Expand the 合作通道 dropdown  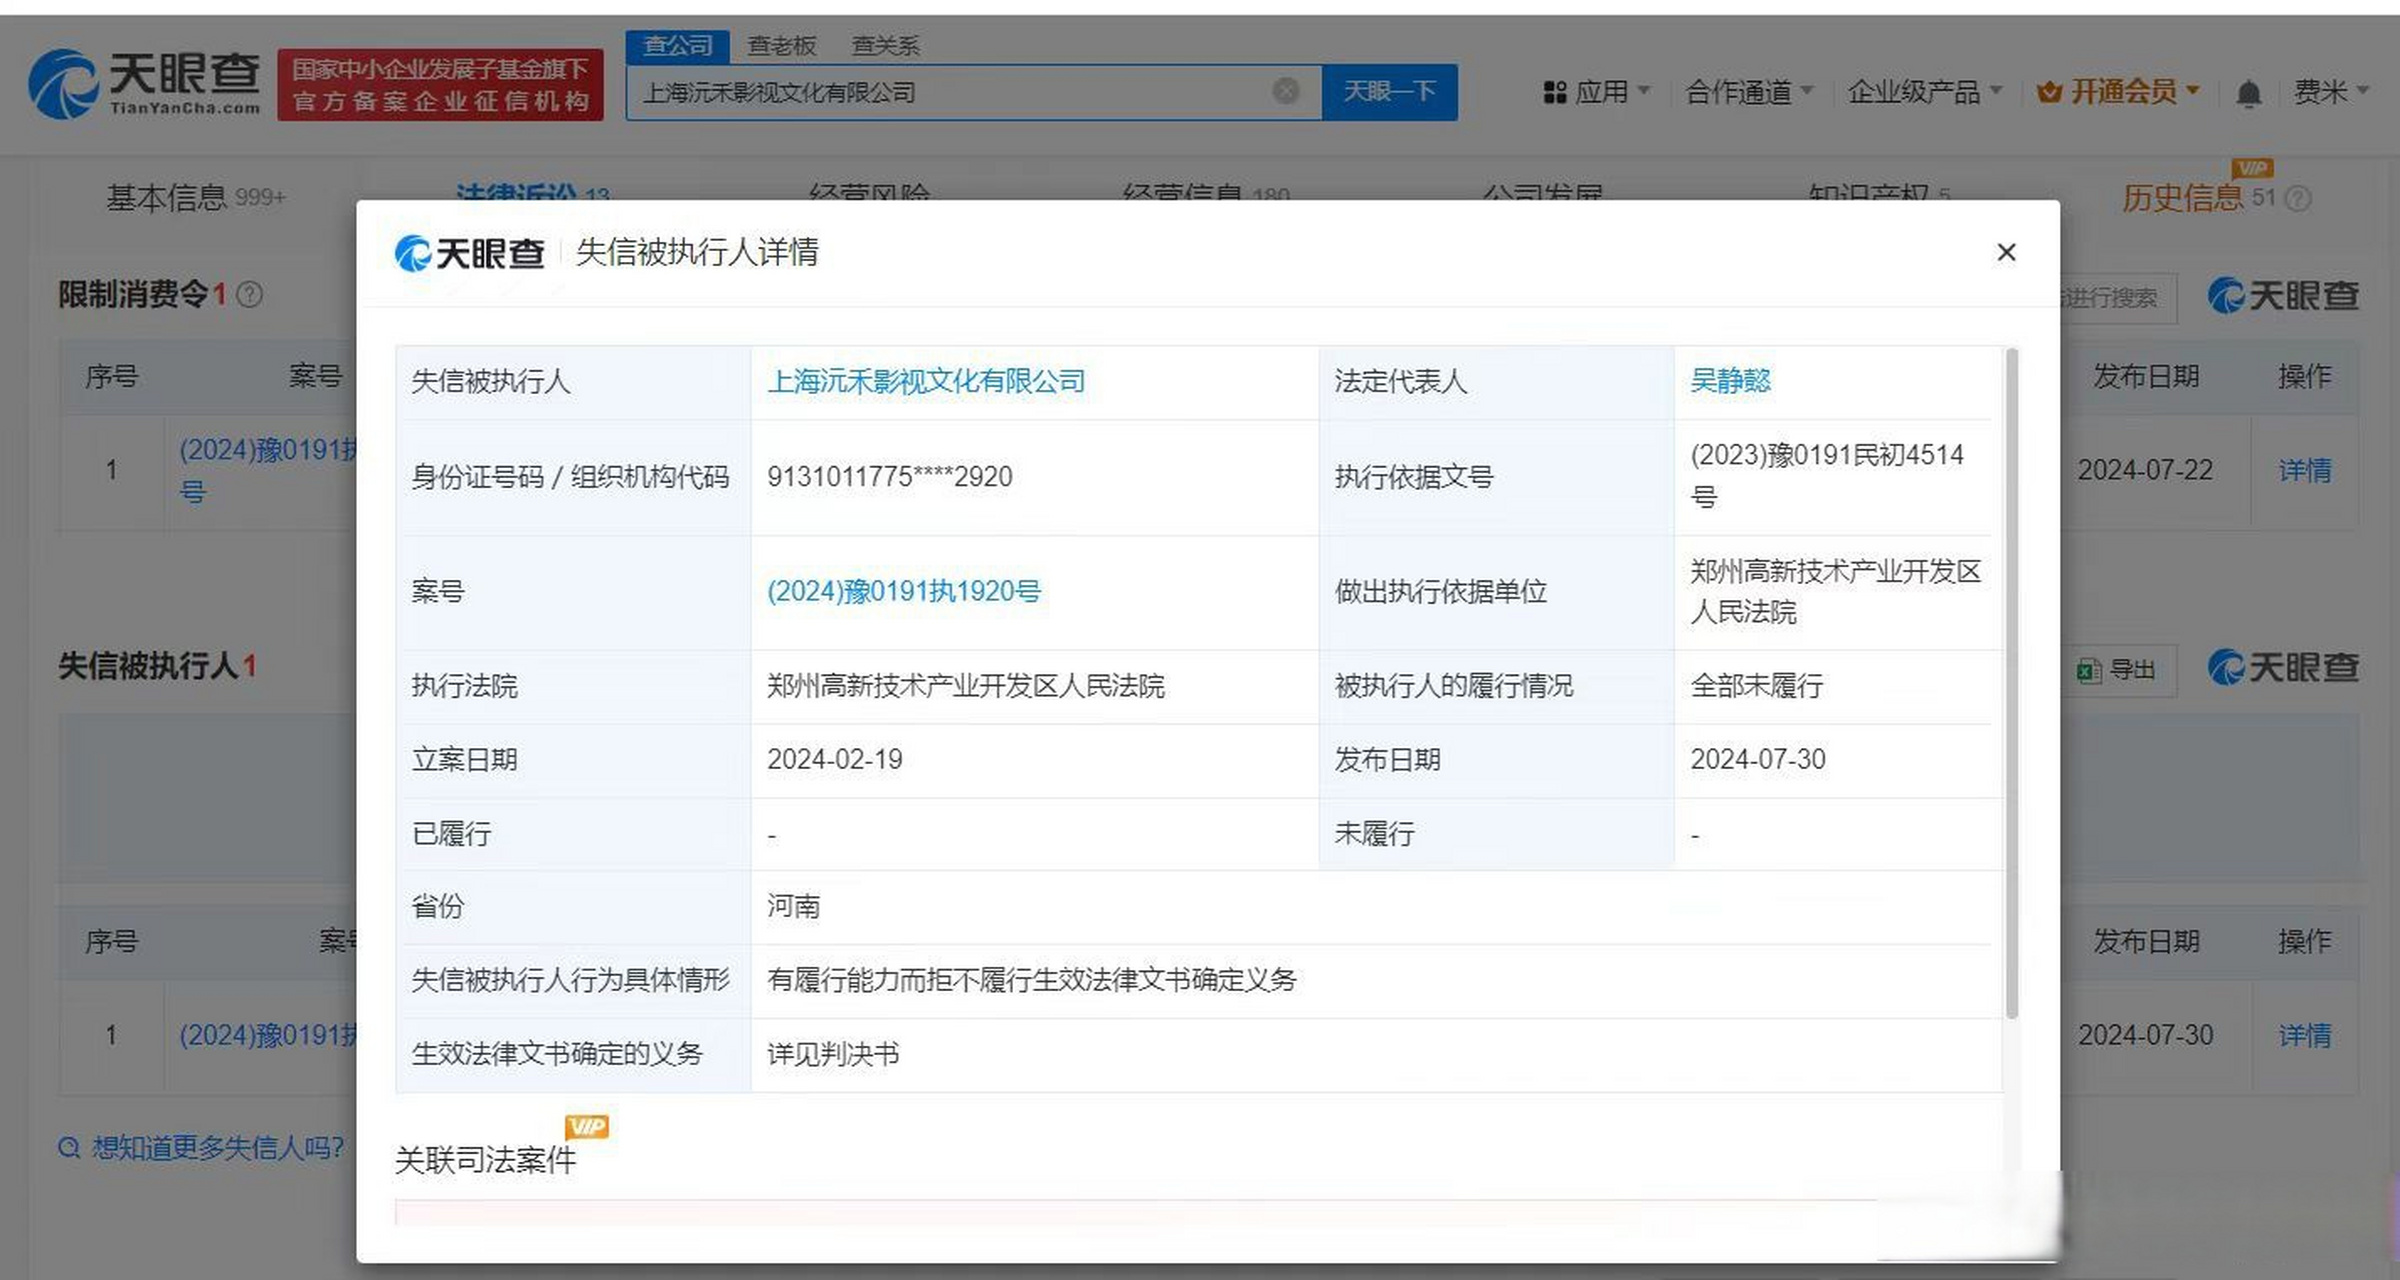pos(1749,93)
